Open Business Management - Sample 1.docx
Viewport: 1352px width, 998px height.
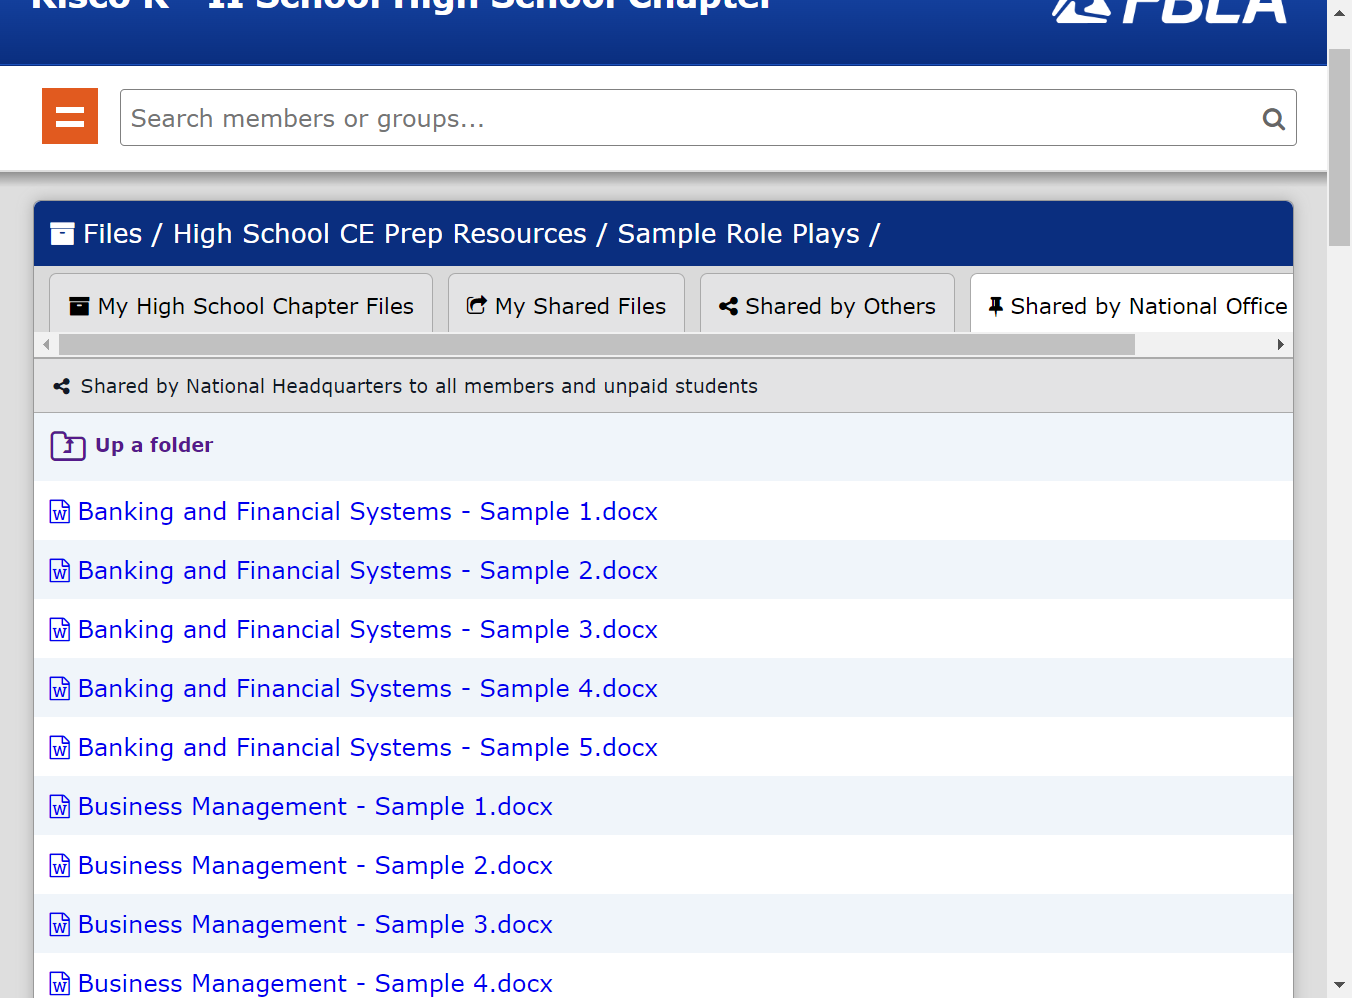click(315, 807)
